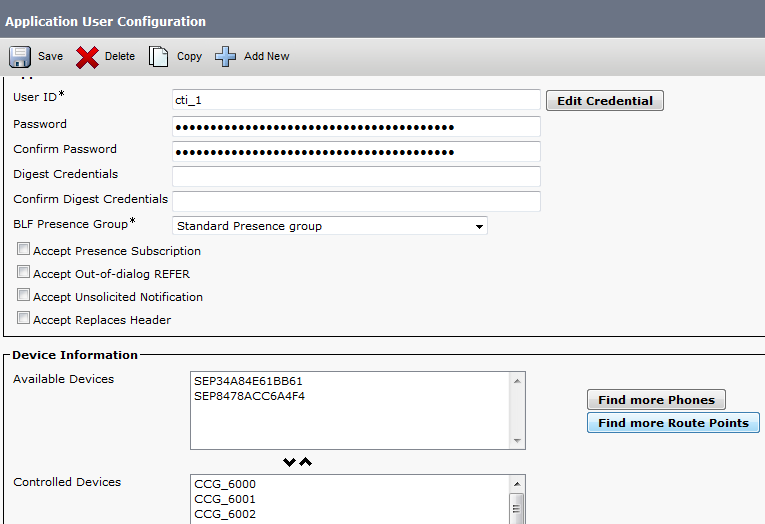Enable Accept Presence Subscription checkbox

[x=24, y=250]
